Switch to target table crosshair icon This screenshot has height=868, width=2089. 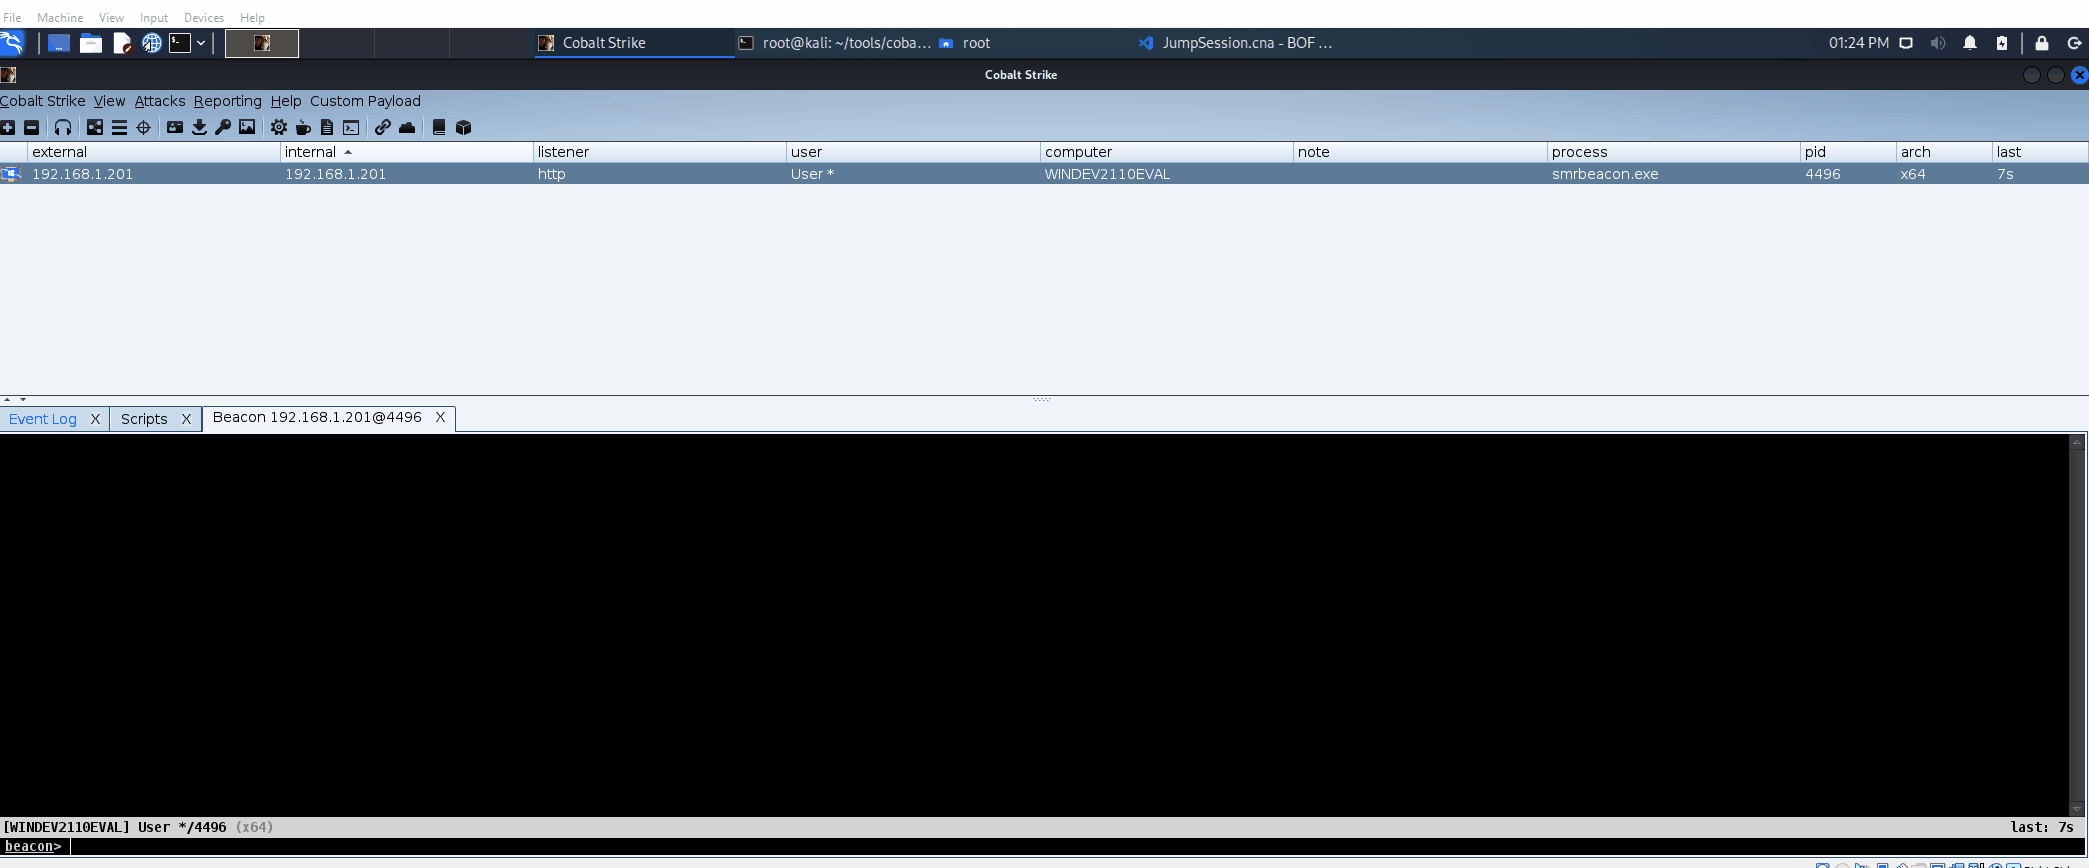(143, 127)
